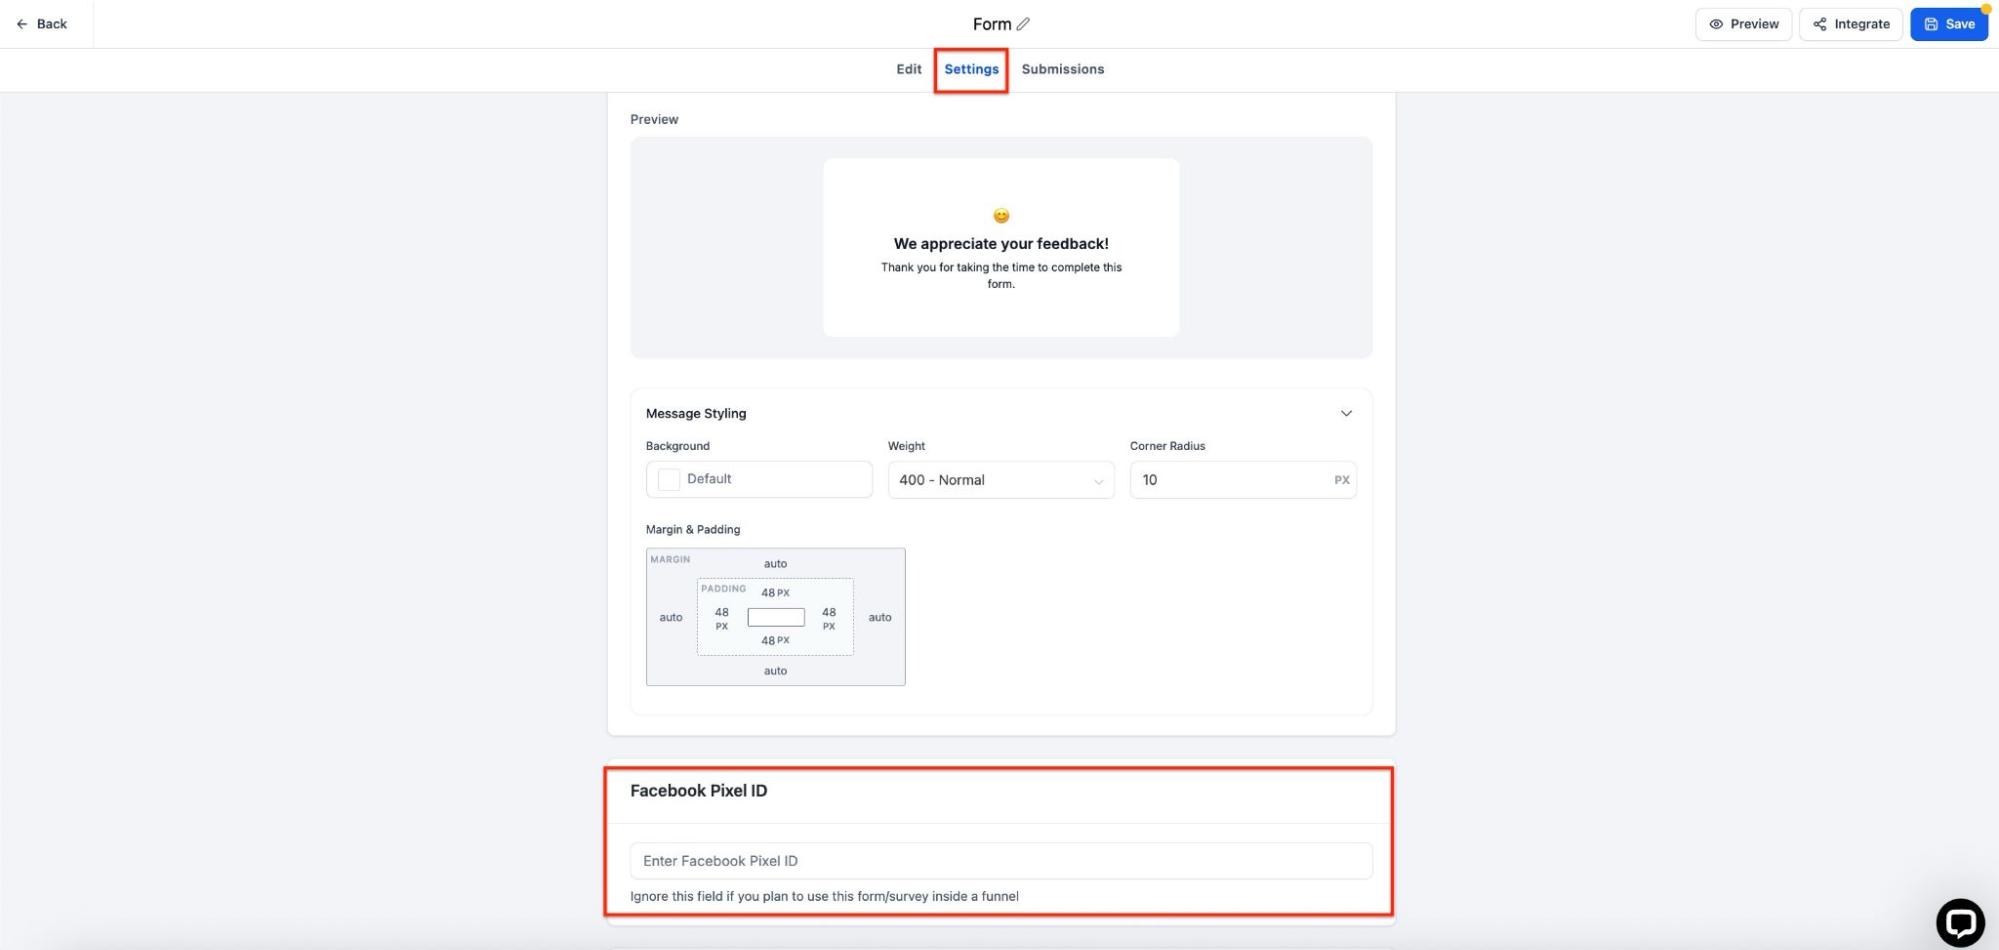Click the left margin auto value
Image resolution: width=1999 pixels, height=950 pixels.
(x=671, y=617)
